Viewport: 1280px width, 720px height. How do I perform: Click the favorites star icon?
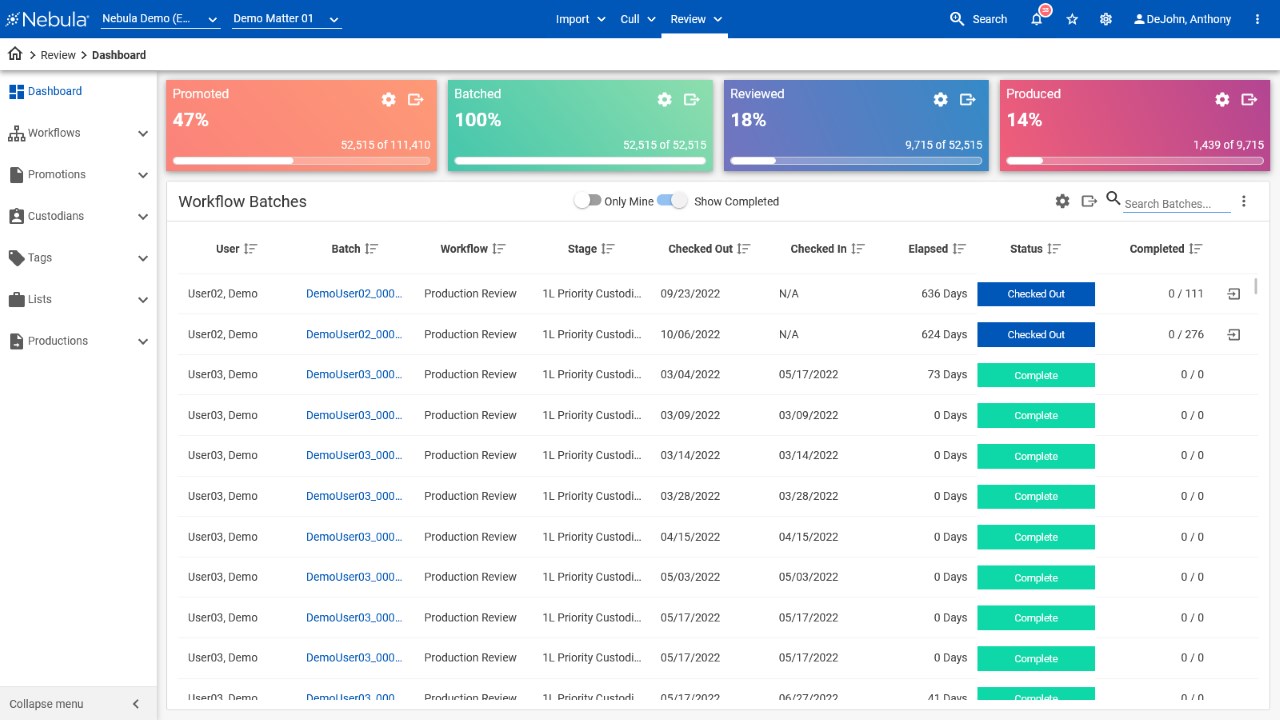pos(1072,19)
